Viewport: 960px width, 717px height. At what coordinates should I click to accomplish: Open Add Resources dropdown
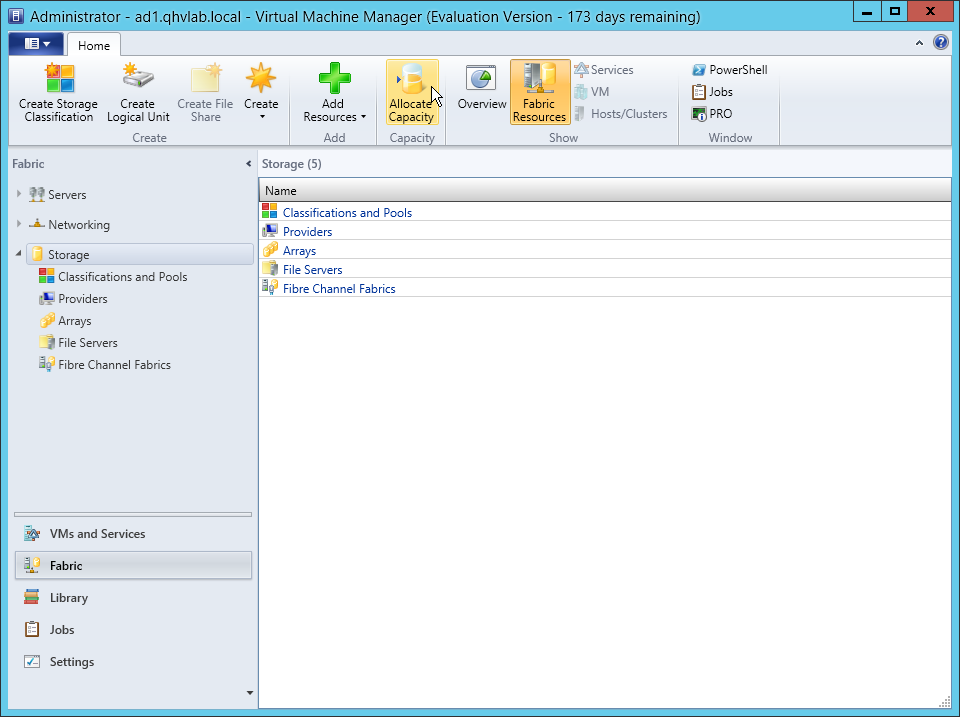pyautogui.click(x=334, y=93)
